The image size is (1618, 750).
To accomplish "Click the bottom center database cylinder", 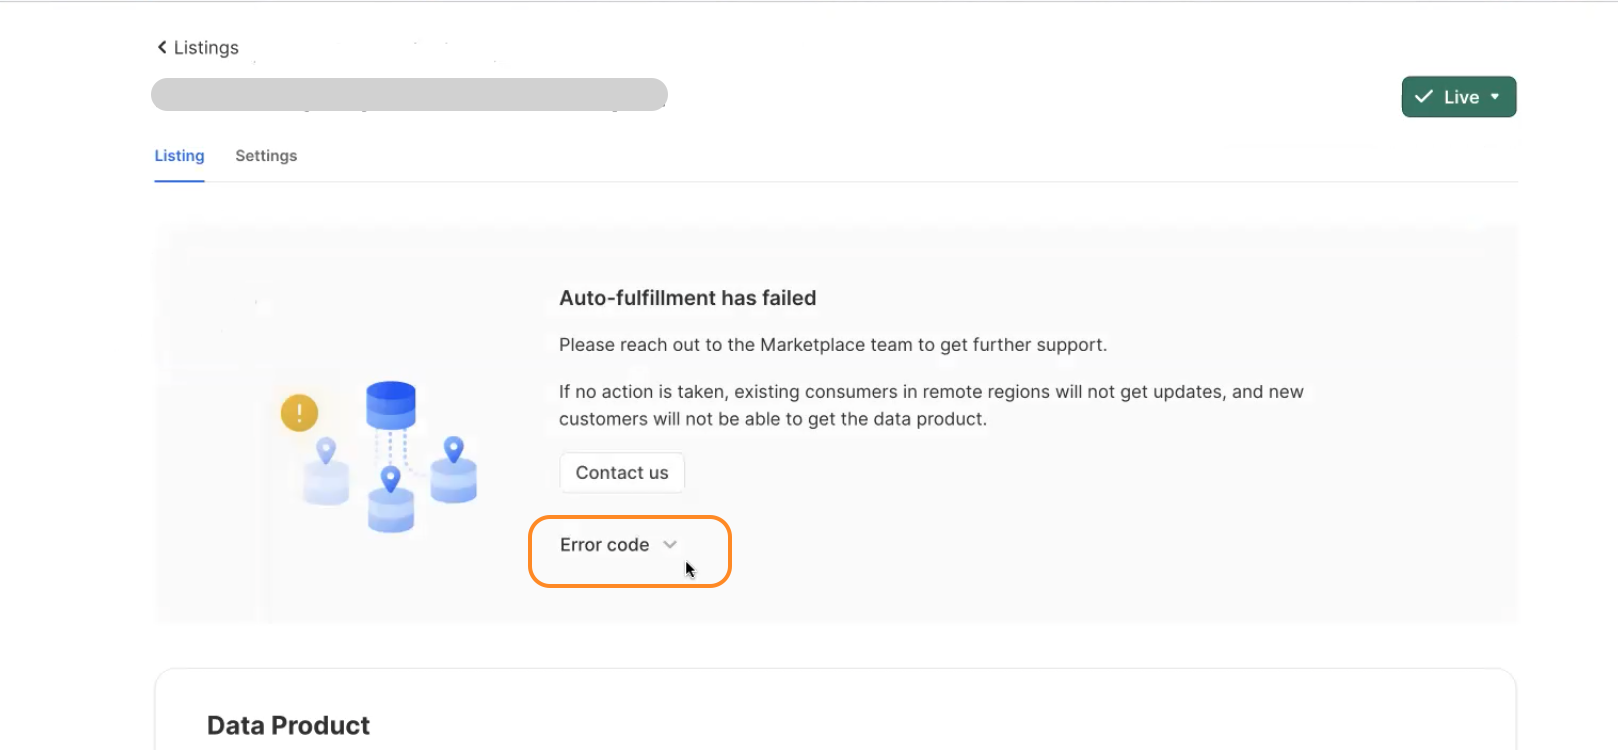I will click(391, 512).
